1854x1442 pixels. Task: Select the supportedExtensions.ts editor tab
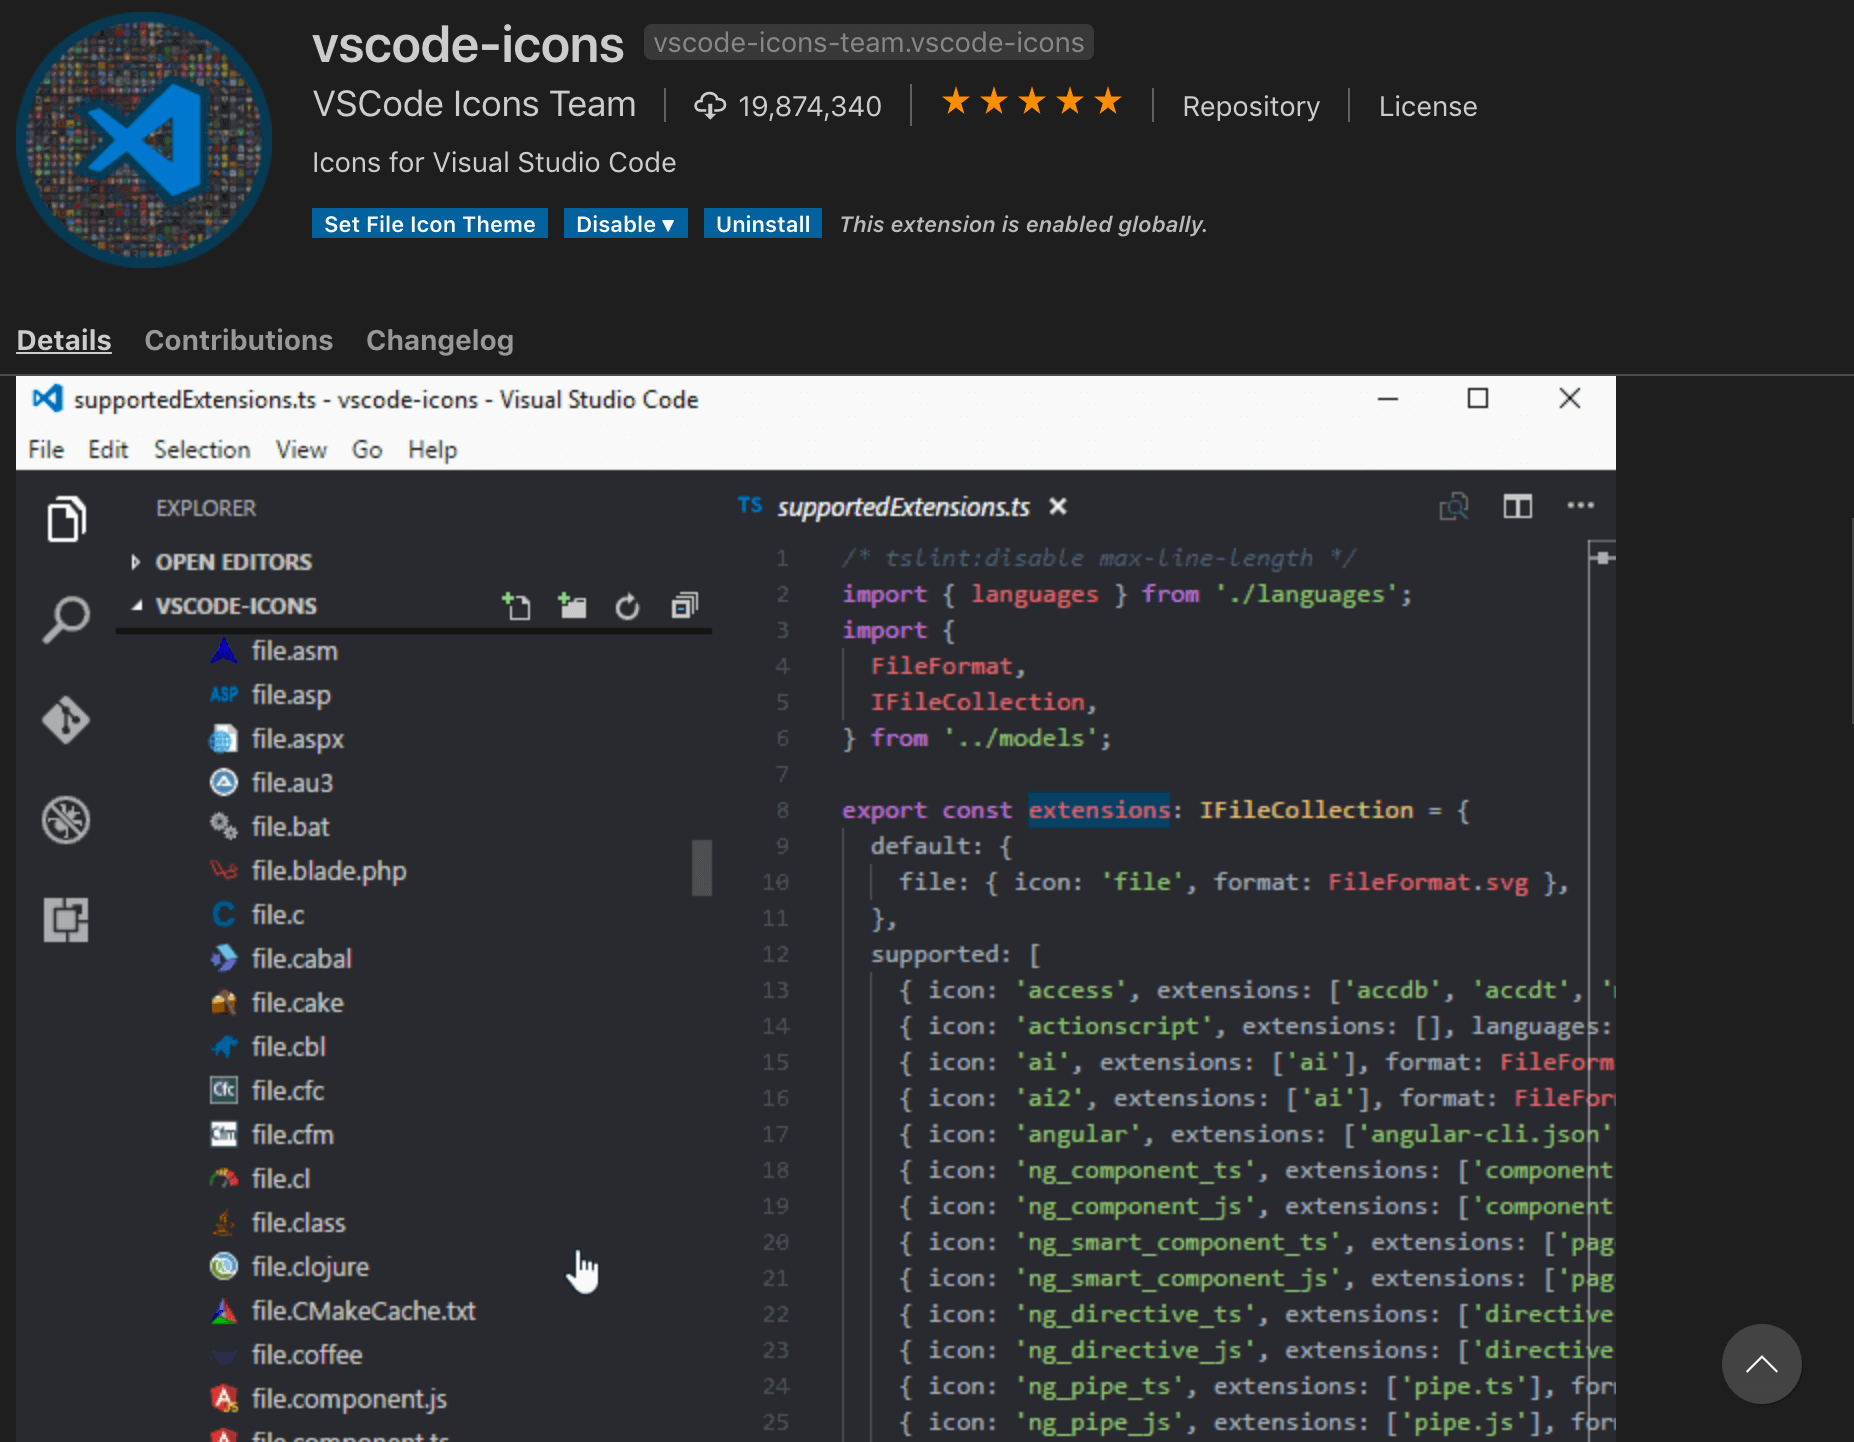coord(903,507)
